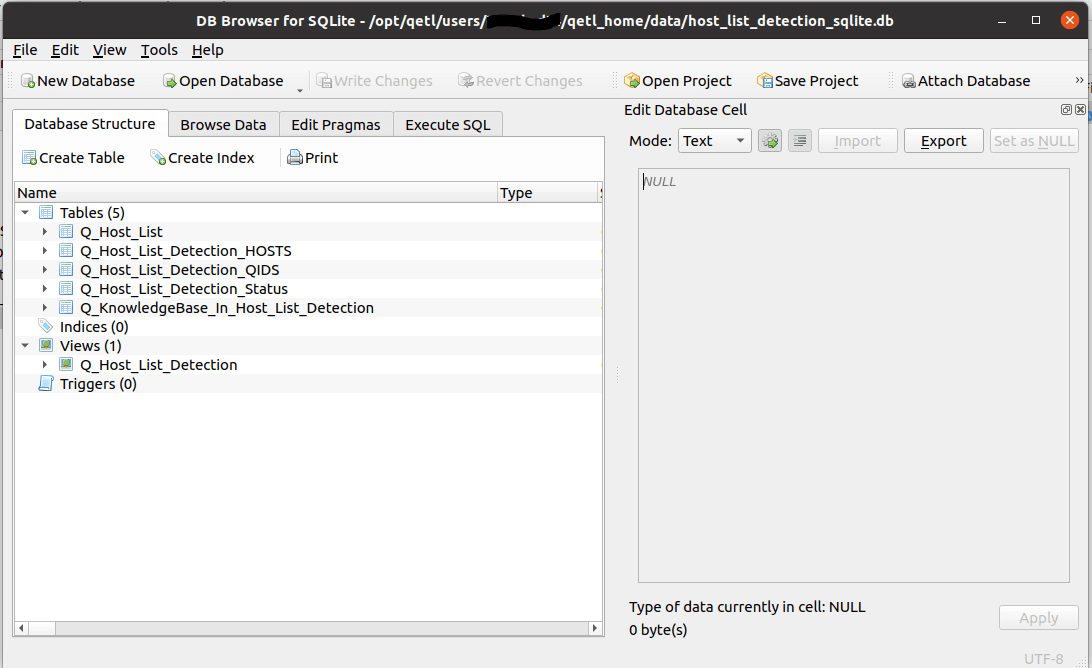
Task: Click the Export button
Action: pyautogui.click(x=944, y=141)
